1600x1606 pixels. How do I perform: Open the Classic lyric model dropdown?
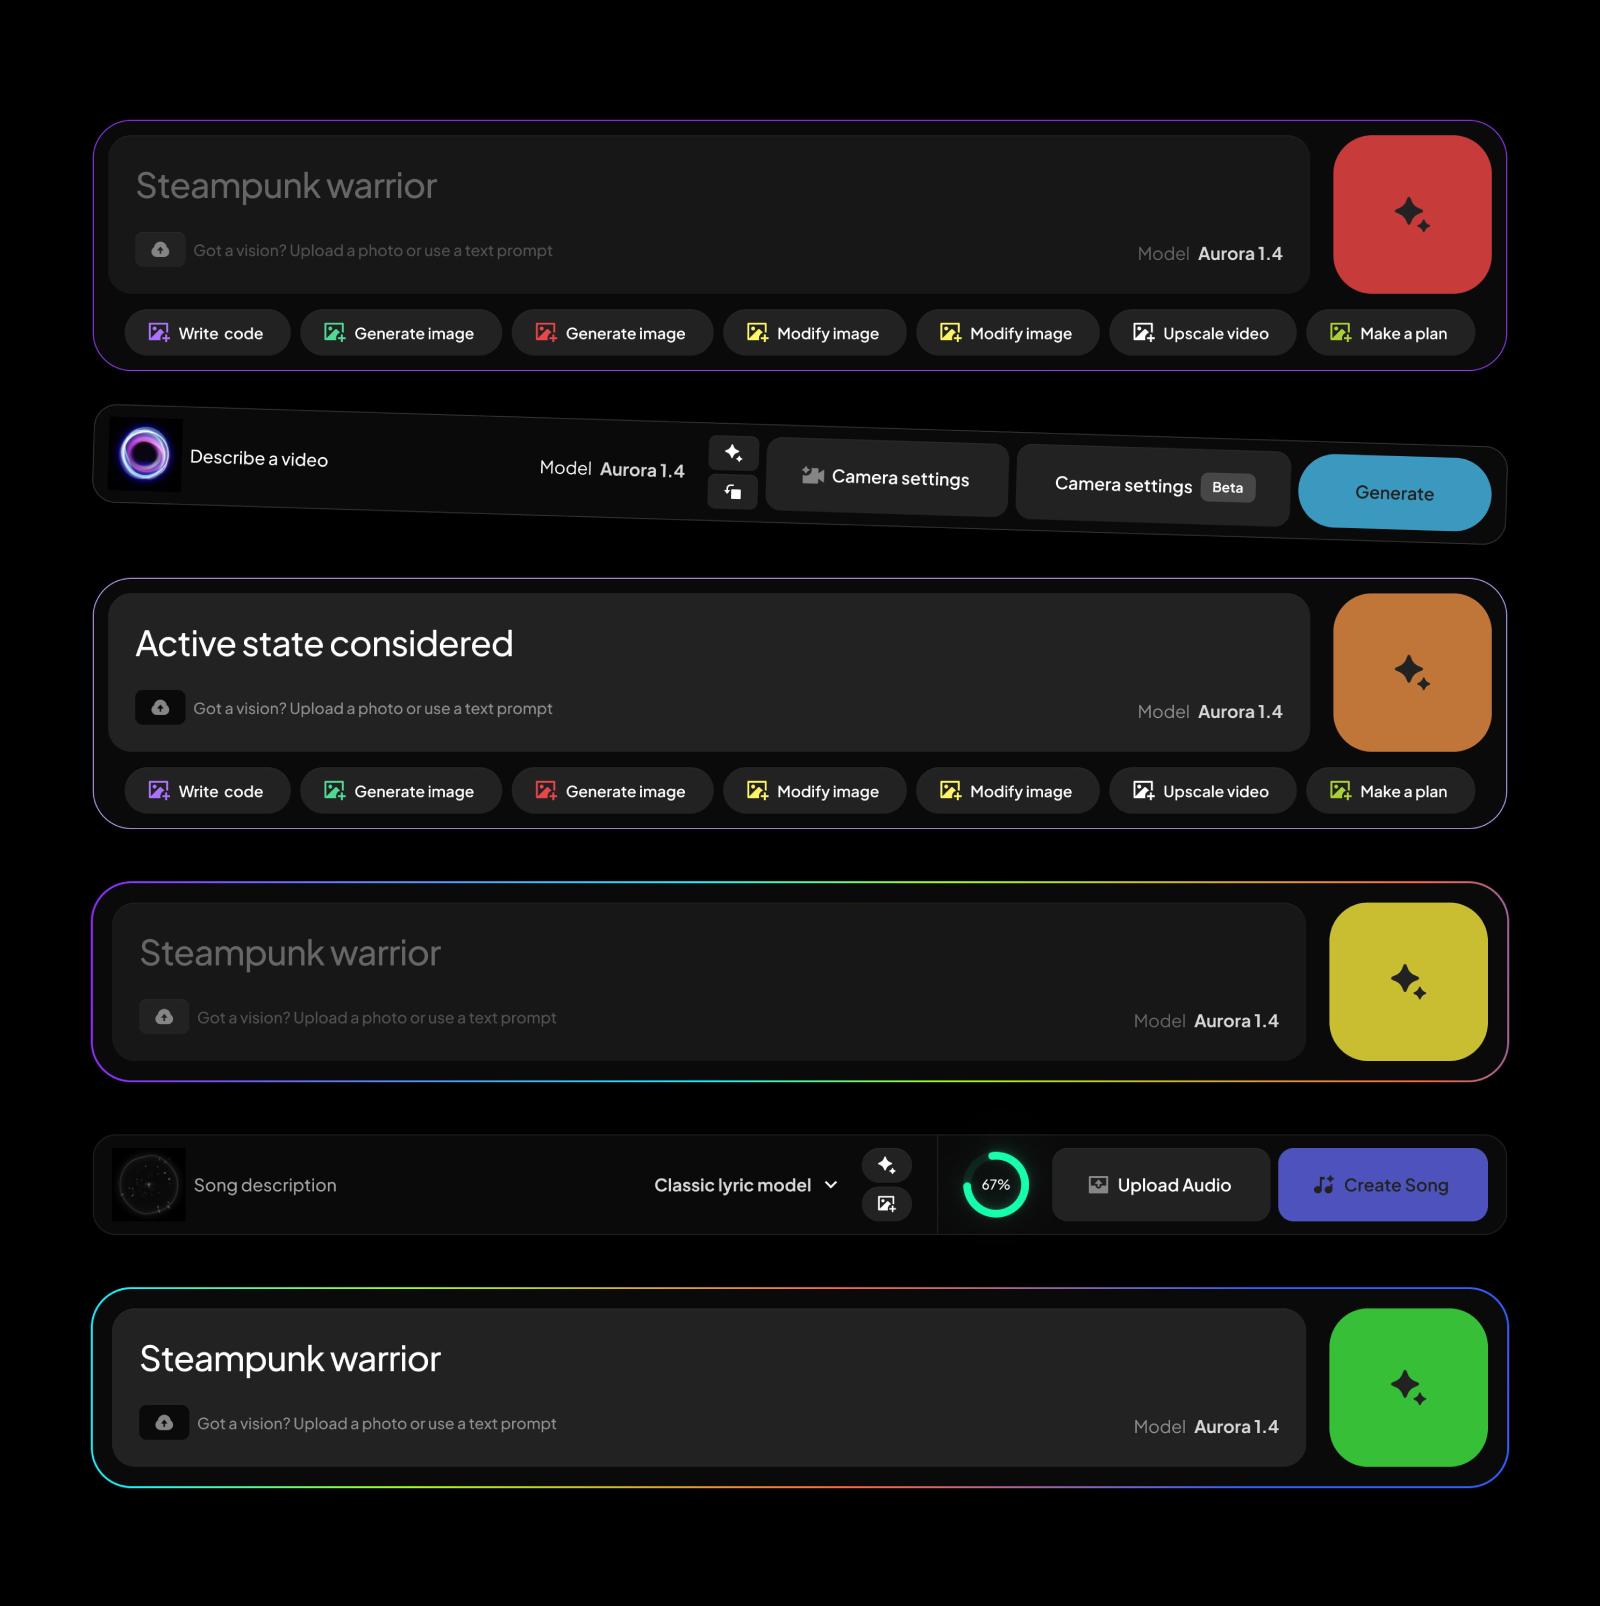(x=745, y=1185)
